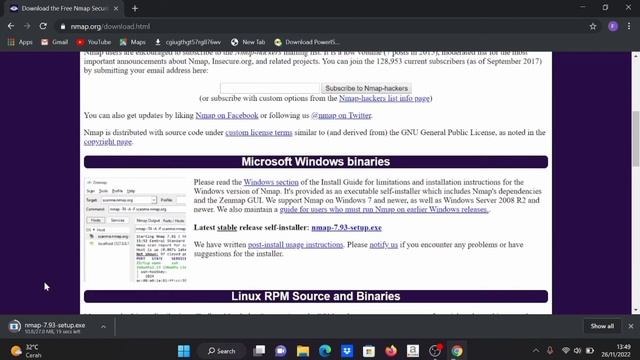Image resolution: width=640 pixels, height=360 pixels.
Task: Close the Nmap download tab
Action: pos(116,8)
